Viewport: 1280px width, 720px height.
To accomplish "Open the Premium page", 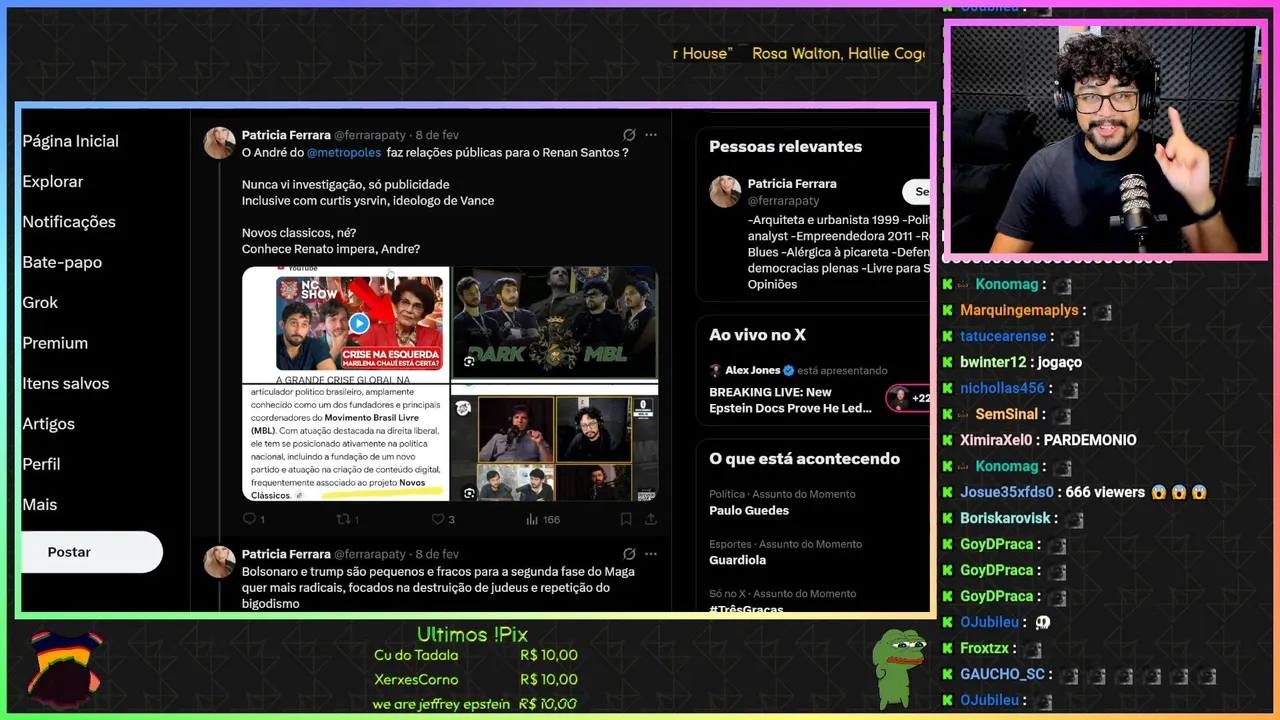I will pos(55,343).
